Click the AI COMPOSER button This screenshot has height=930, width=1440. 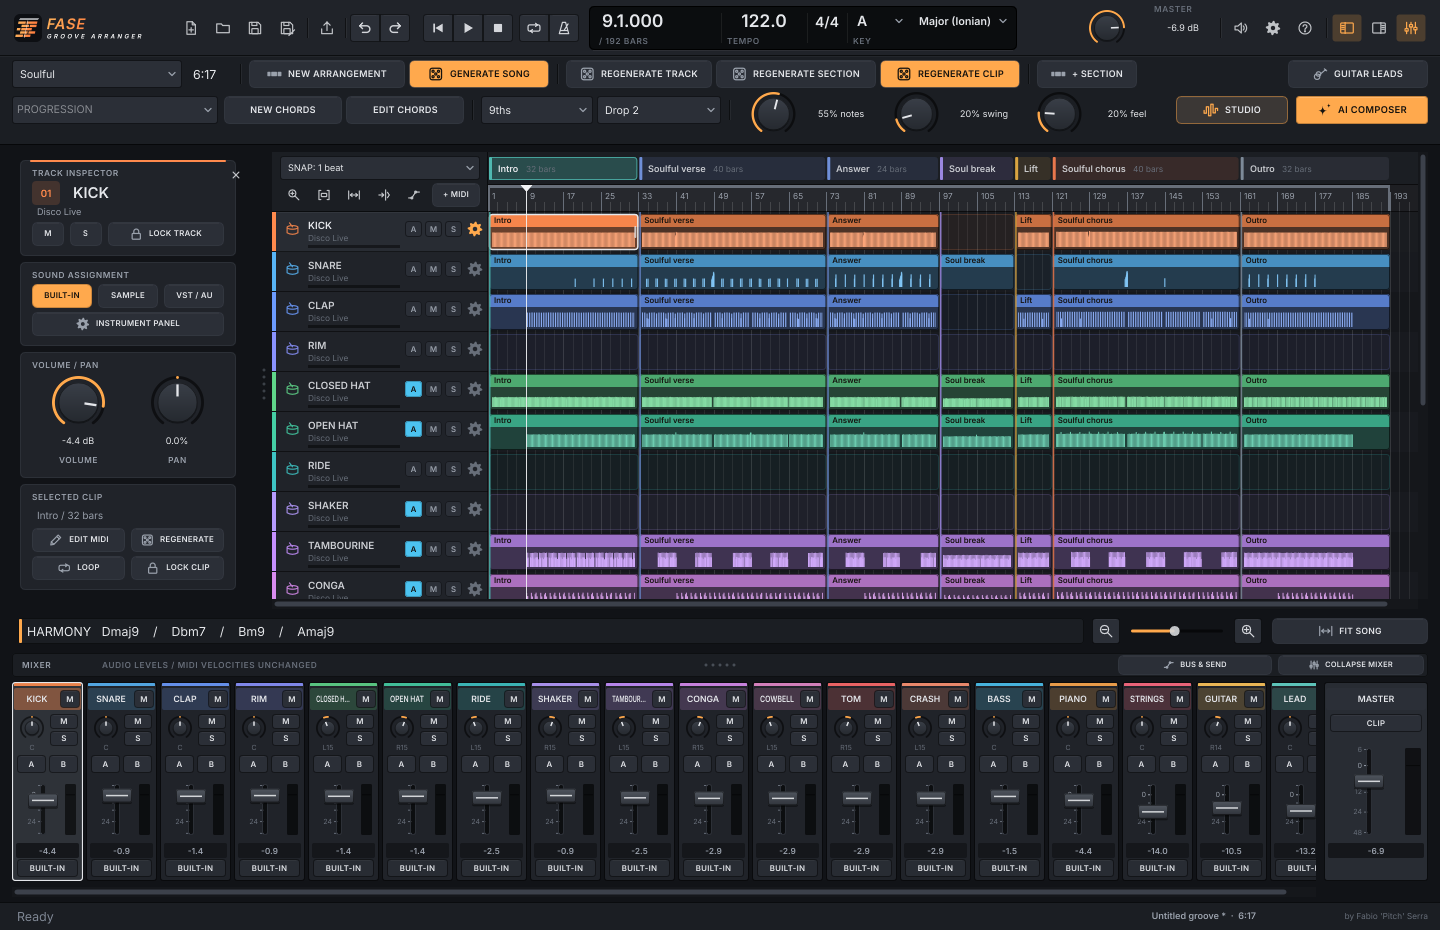[1362, 110]
